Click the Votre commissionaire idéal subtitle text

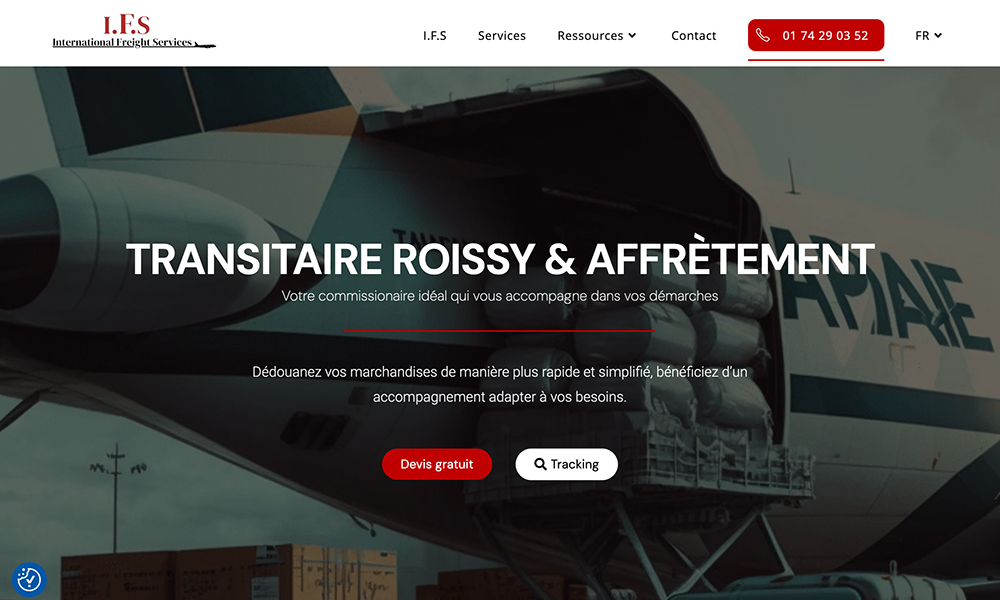500,296
